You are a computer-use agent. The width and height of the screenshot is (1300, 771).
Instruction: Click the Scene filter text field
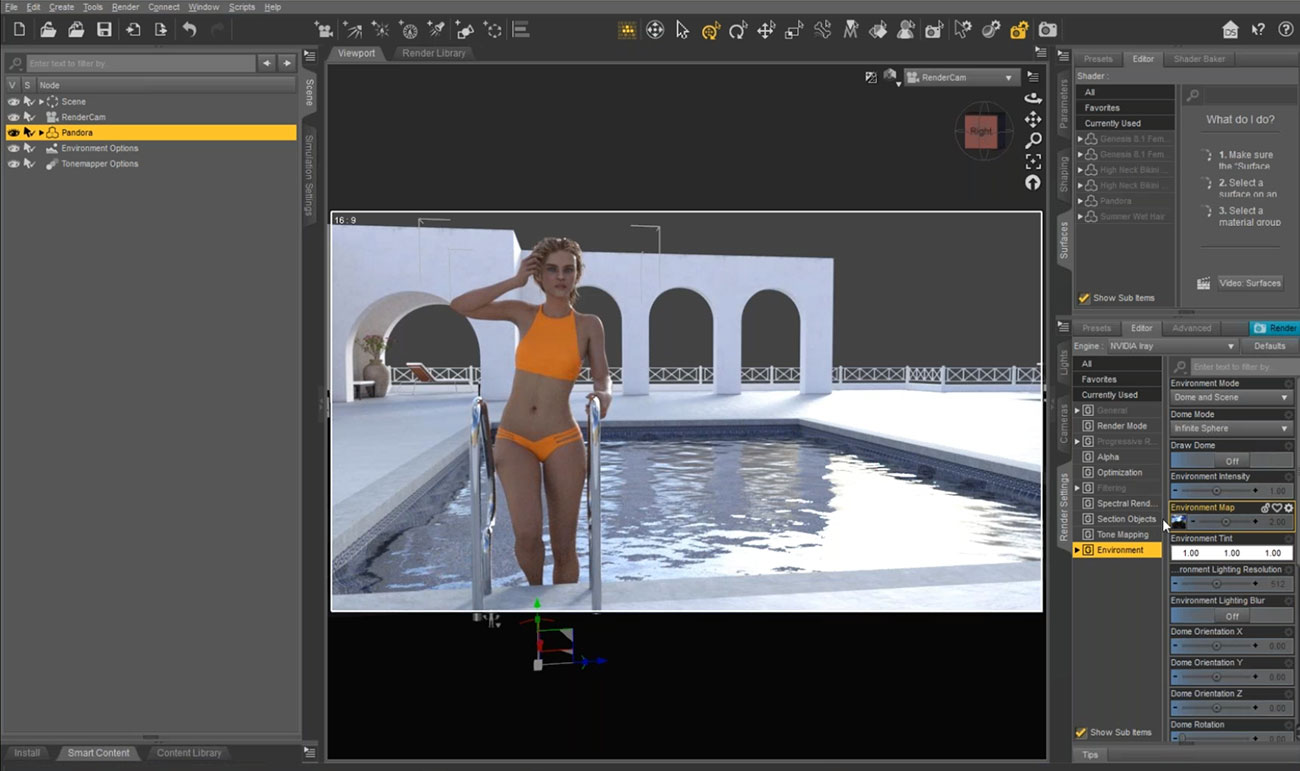[x=139, y=63]
